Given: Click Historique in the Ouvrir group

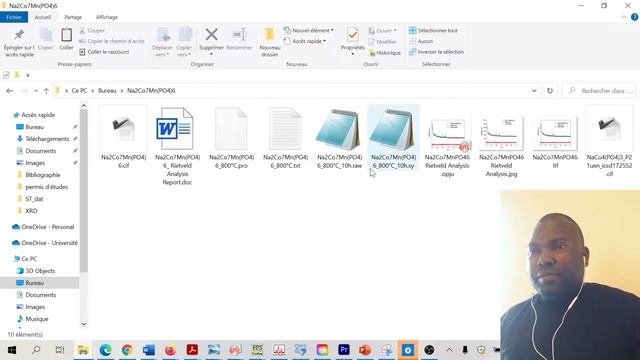Looking at the screenshot, I should click(x=384, y=53).
